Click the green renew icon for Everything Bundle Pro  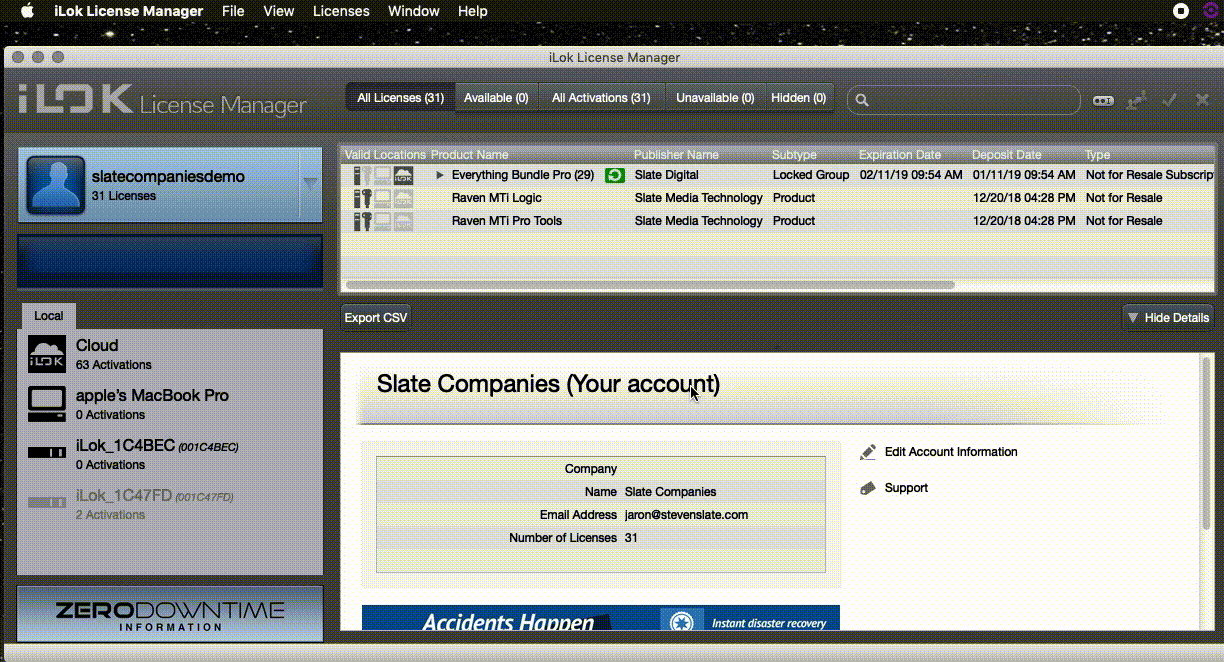(x=614, y=175)
